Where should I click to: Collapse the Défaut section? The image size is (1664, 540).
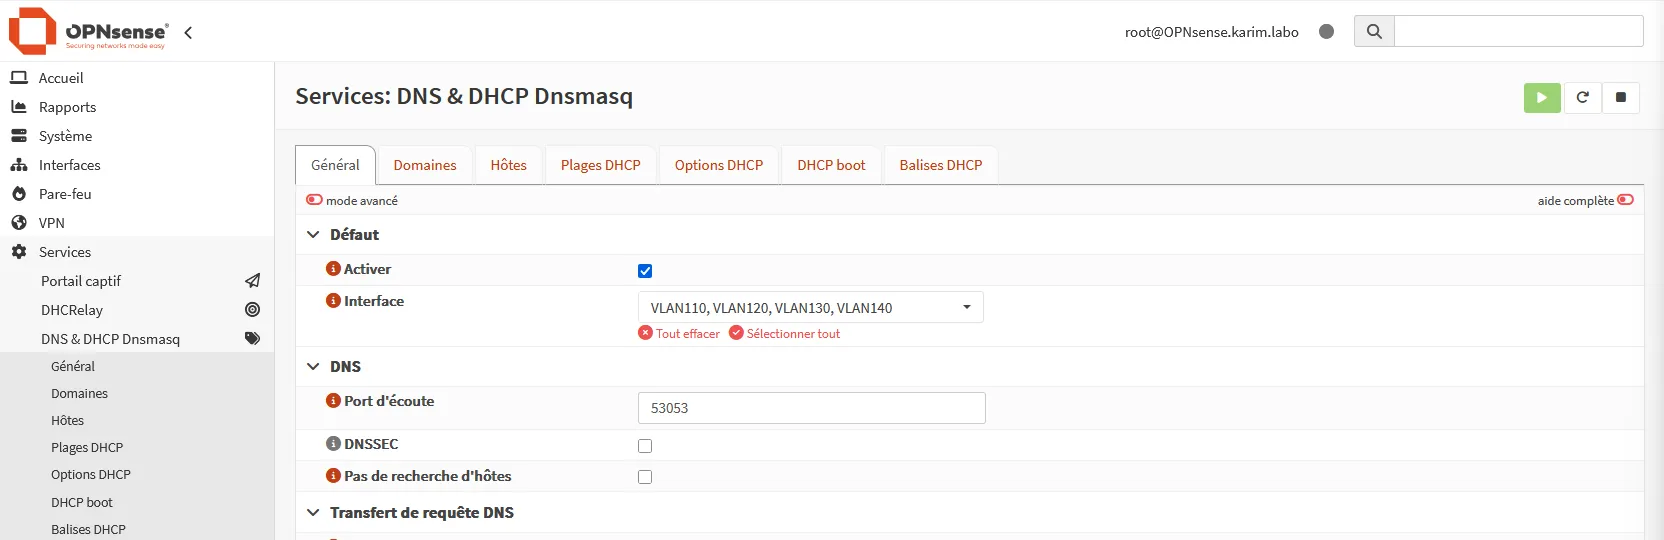[x=313, y=235]
